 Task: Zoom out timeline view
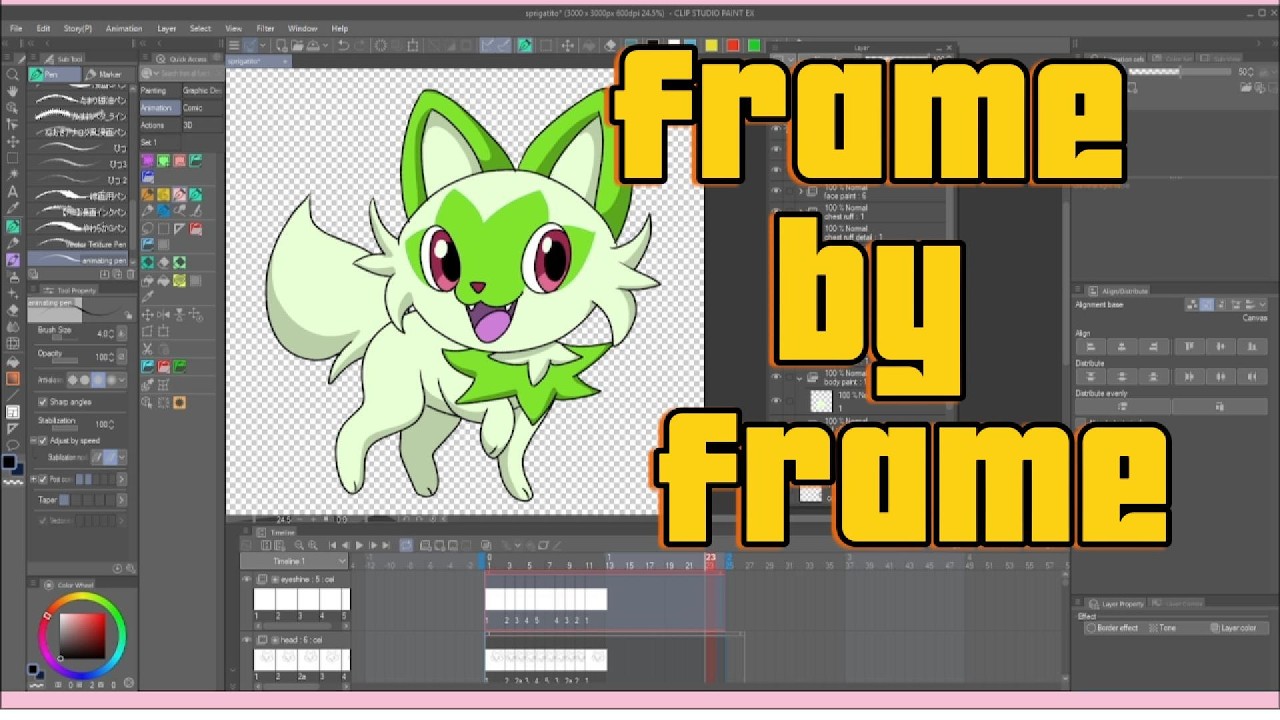tap(299, 545)
